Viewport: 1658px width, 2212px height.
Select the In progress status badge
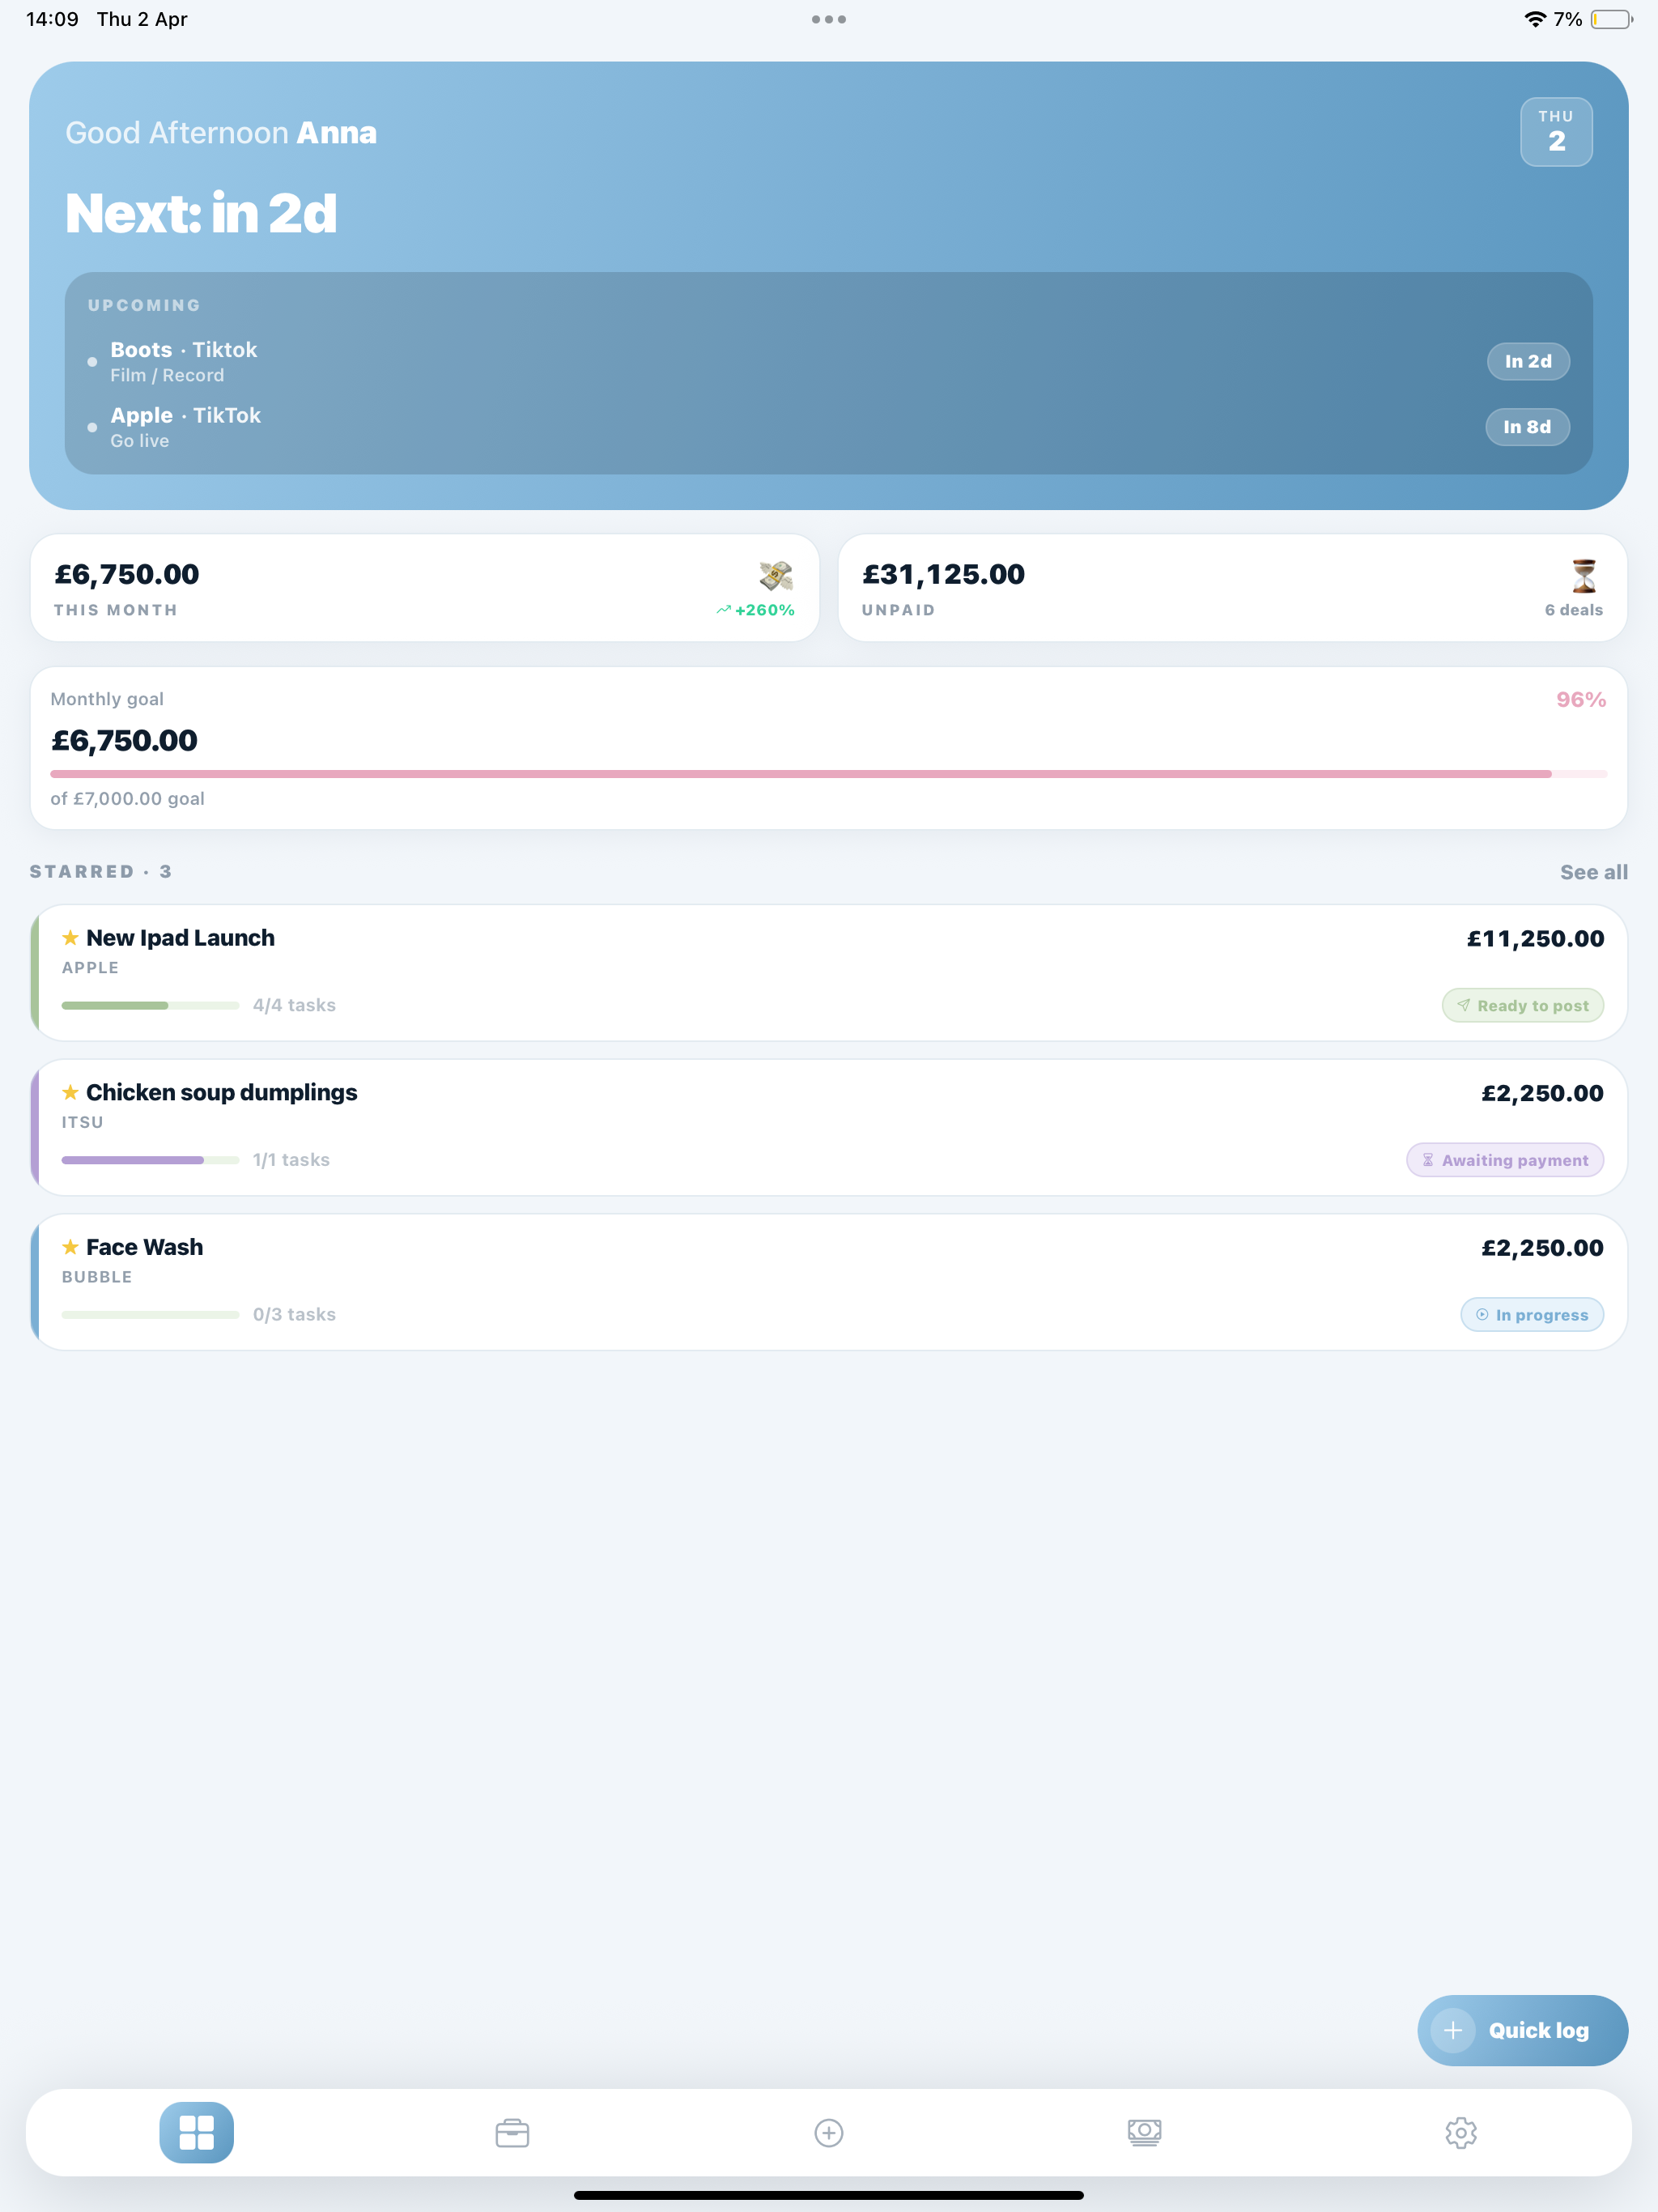1531,1314
